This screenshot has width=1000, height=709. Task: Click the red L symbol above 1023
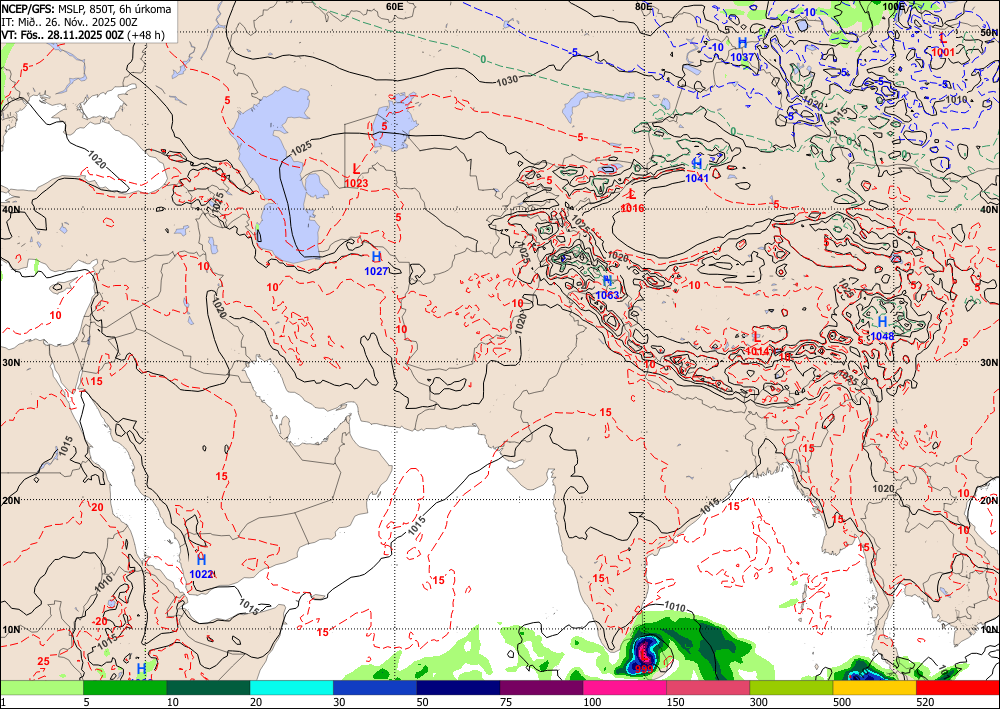tap(357, 170)
